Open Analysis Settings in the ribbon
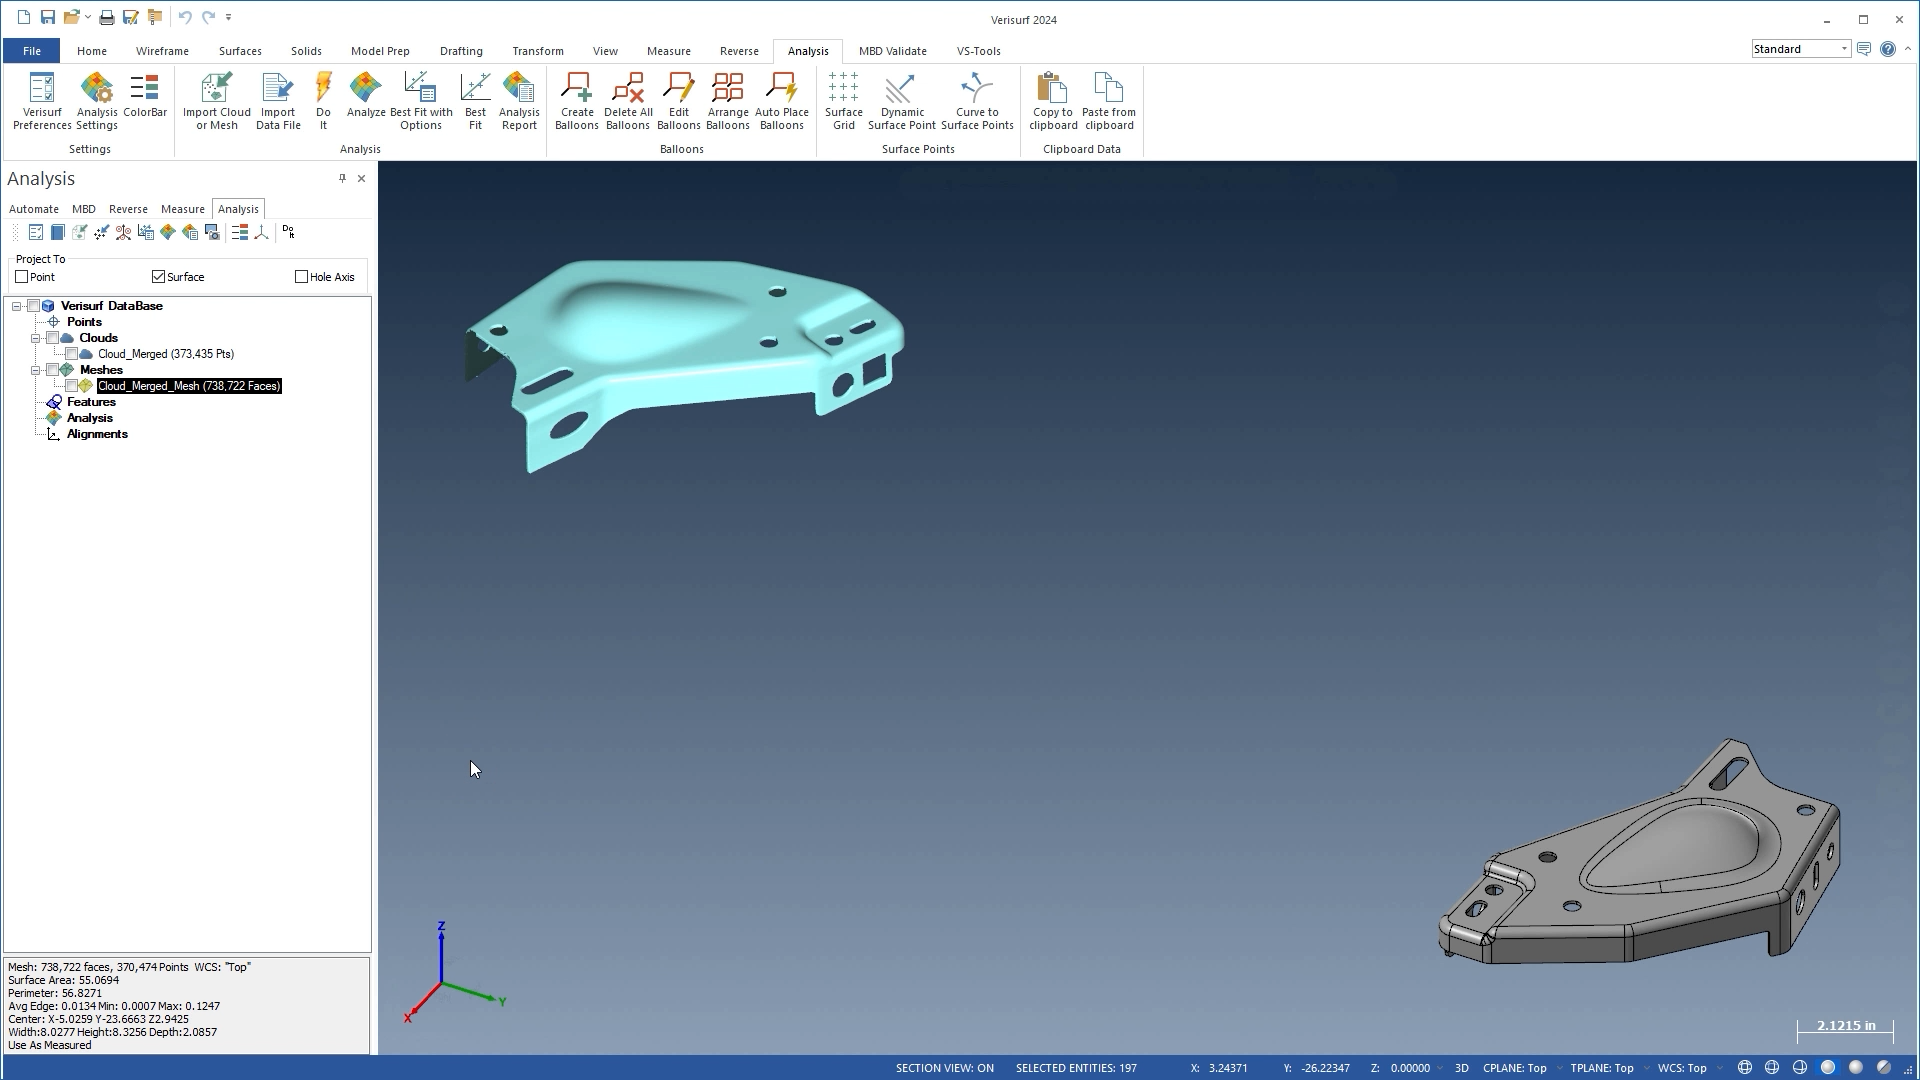 click(97, 101)
